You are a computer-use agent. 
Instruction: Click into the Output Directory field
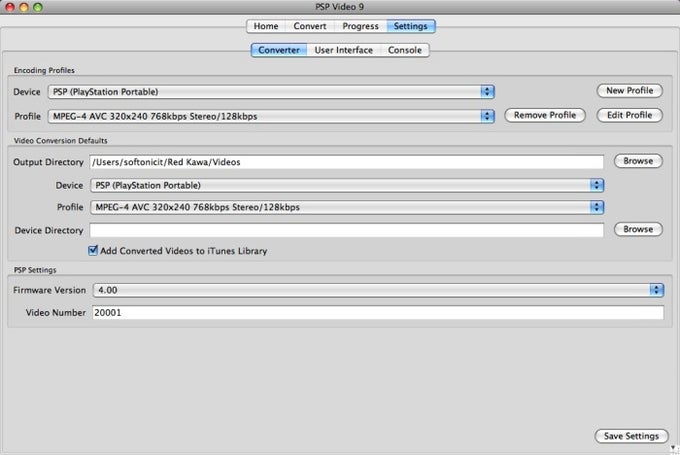(347, 162)
